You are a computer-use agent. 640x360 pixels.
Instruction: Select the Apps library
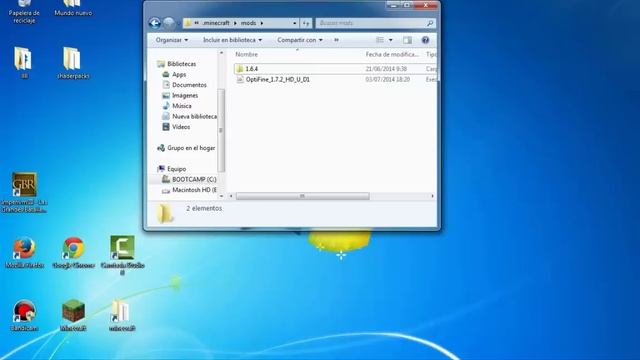[x=179, y=75]
